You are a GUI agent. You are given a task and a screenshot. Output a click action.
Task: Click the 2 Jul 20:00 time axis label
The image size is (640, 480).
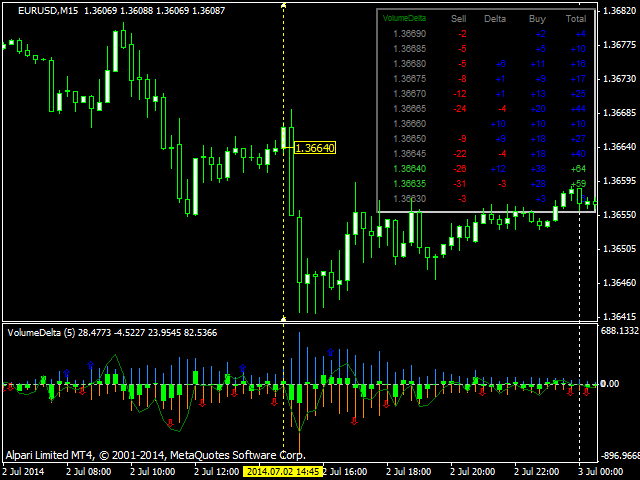473,472
